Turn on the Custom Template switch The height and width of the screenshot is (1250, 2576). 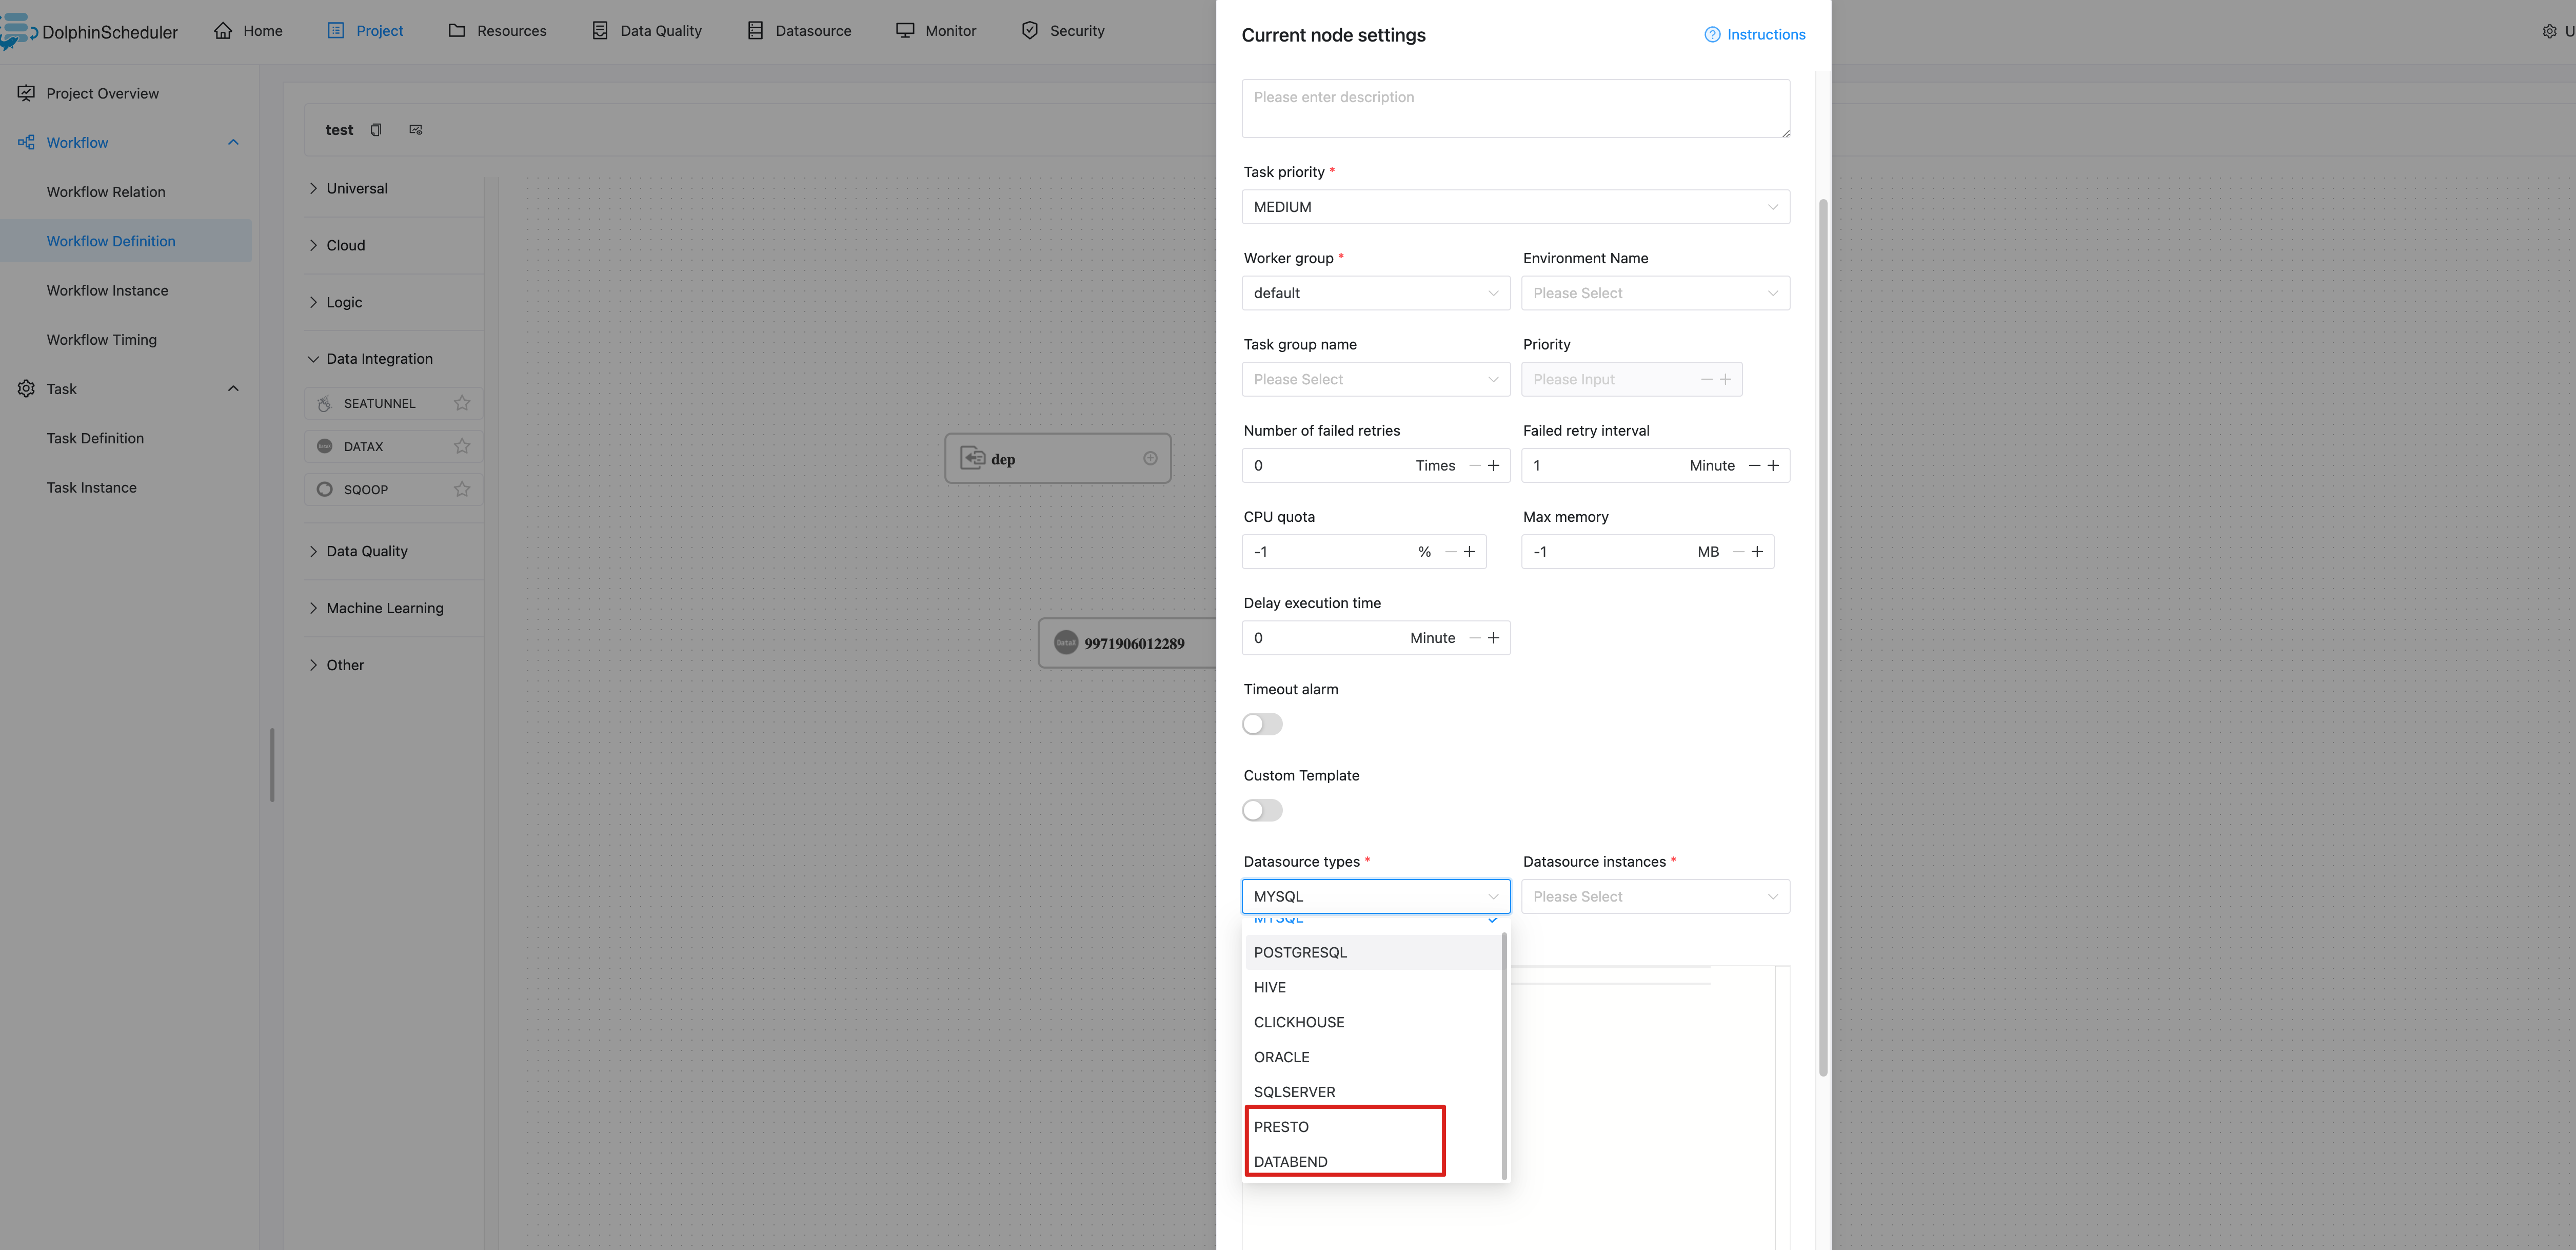1262,810
